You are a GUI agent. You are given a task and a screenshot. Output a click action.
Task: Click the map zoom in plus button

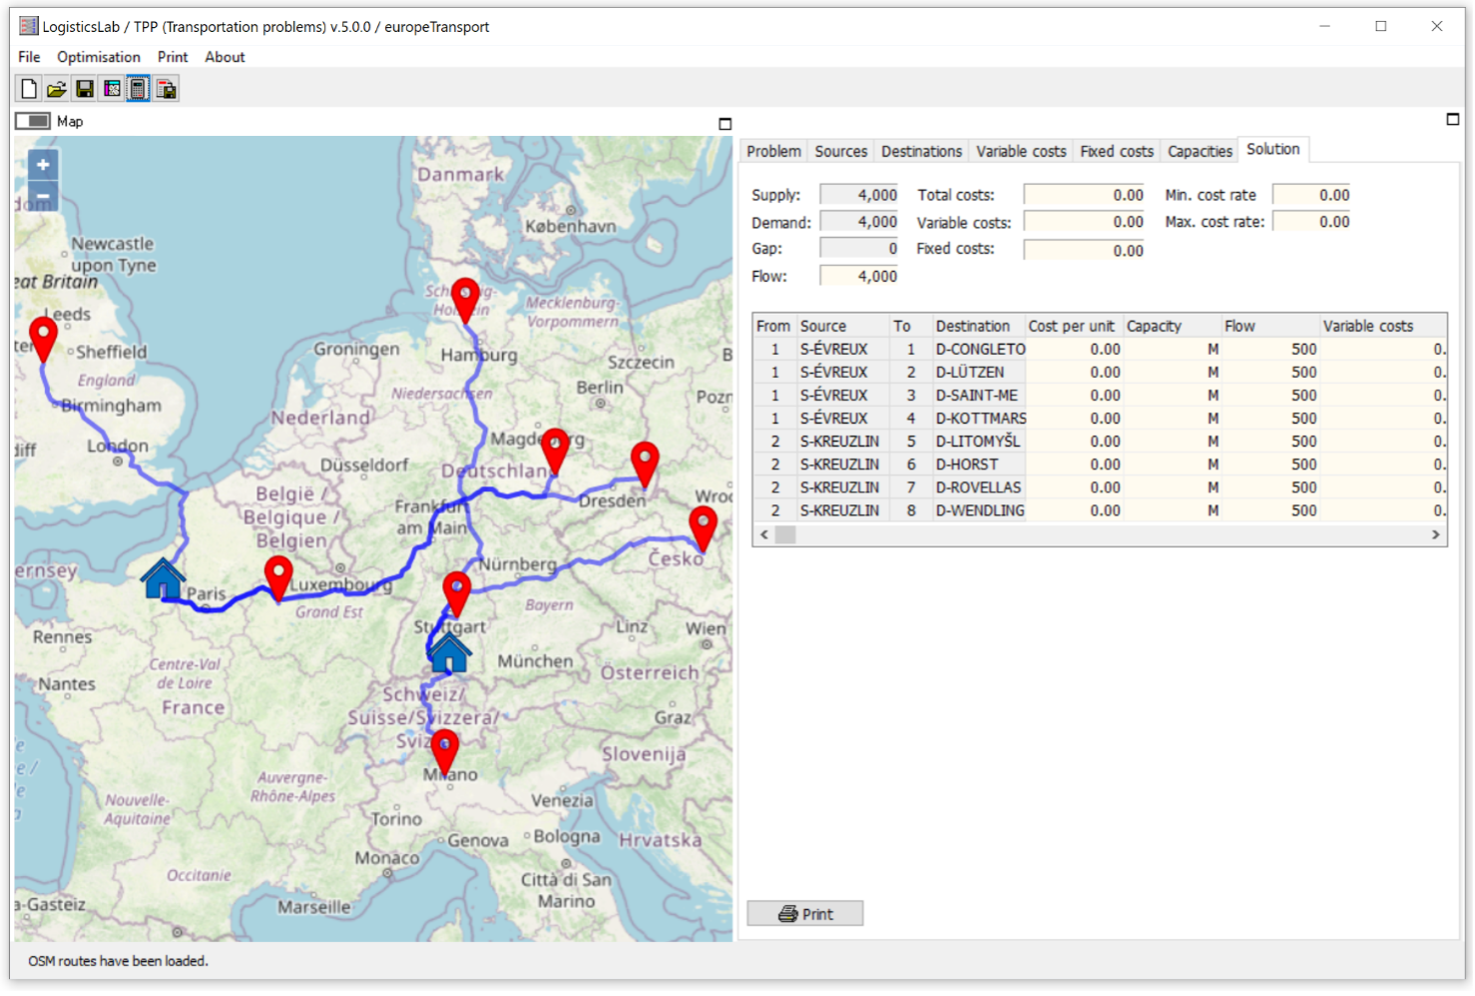click(x=43, y=165)
